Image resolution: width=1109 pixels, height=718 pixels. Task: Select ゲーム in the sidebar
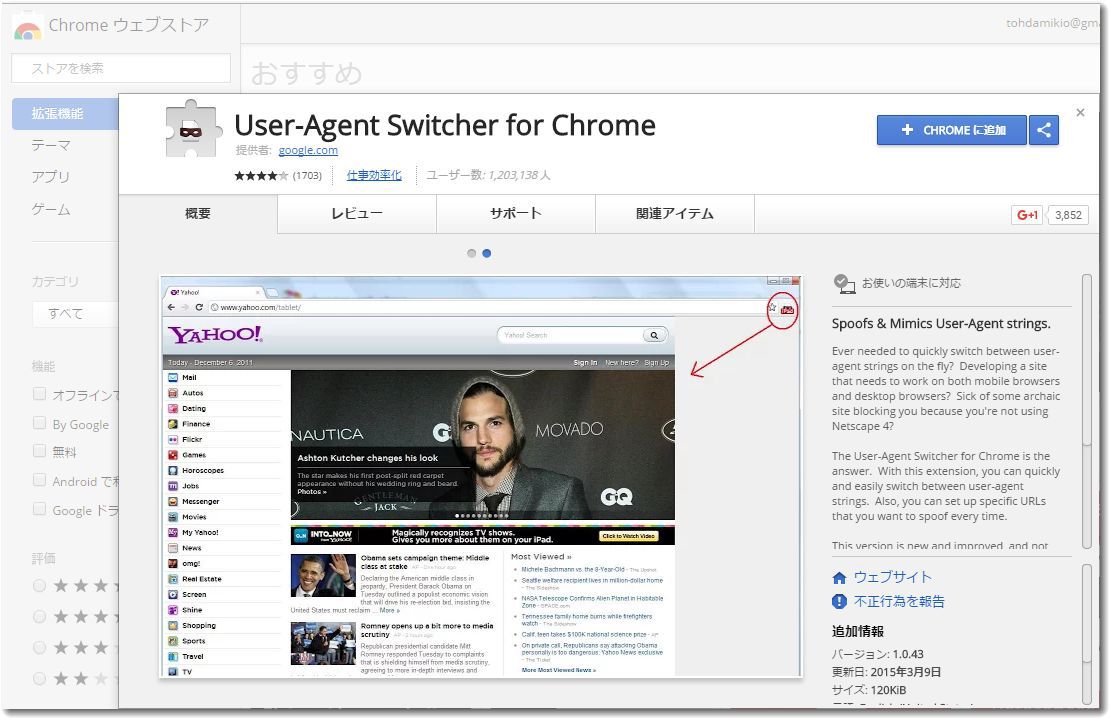[x=51, y=209]
